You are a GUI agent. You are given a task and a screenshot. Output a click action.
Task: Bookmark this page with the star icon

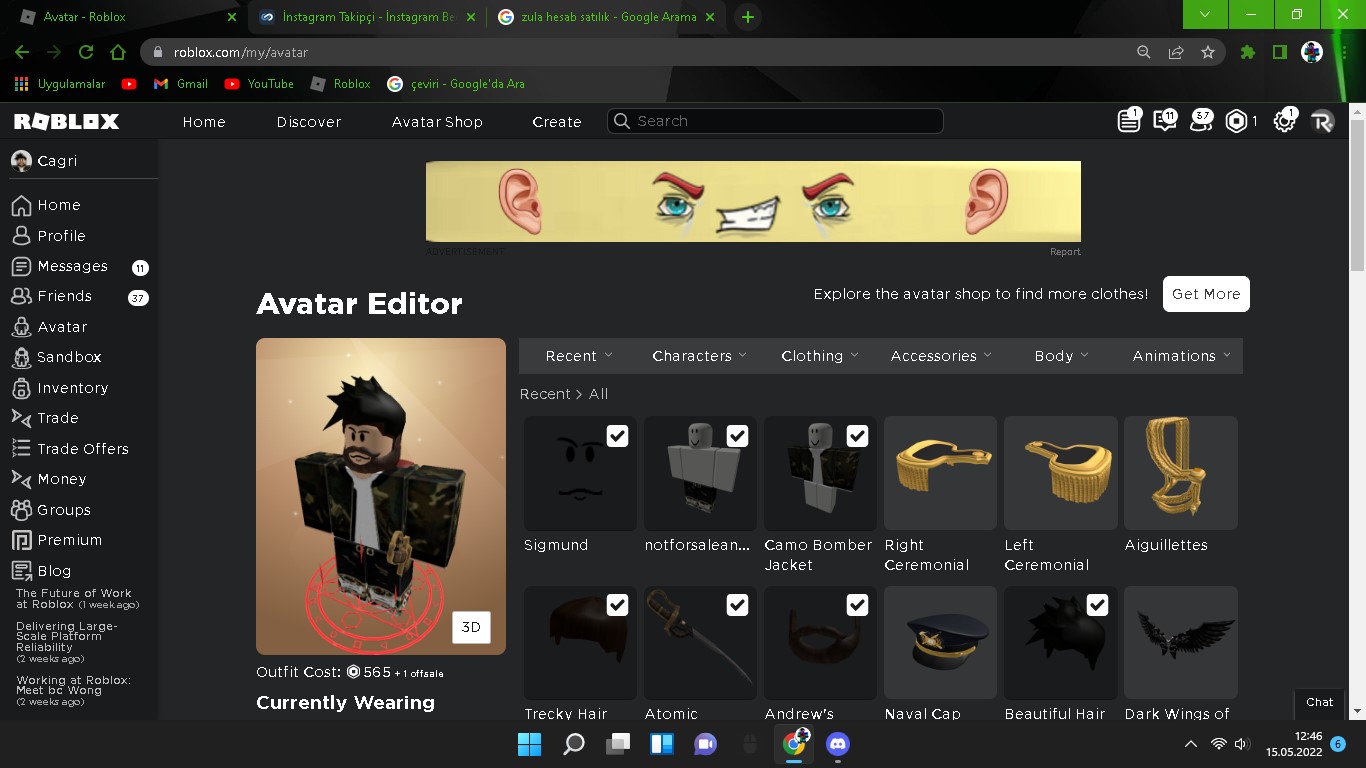1208,52
